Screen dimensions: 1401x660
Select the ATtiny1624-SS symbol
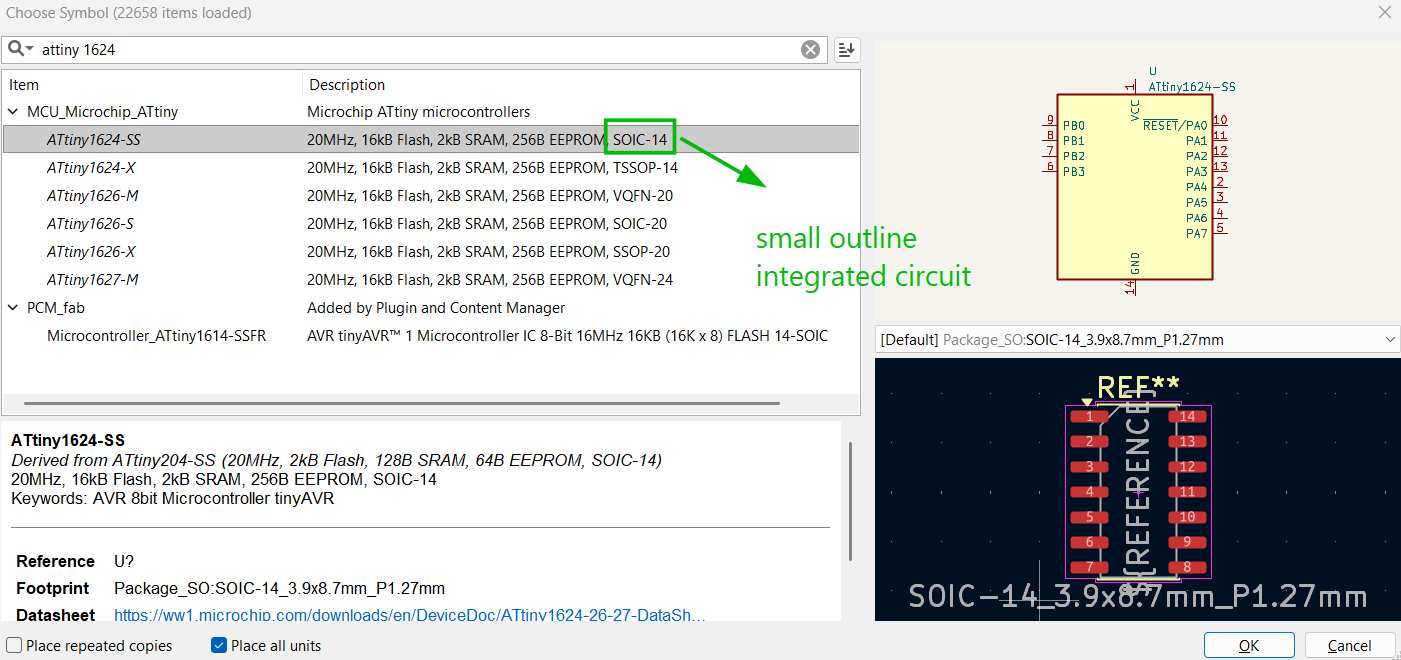(x=431, y=140)
